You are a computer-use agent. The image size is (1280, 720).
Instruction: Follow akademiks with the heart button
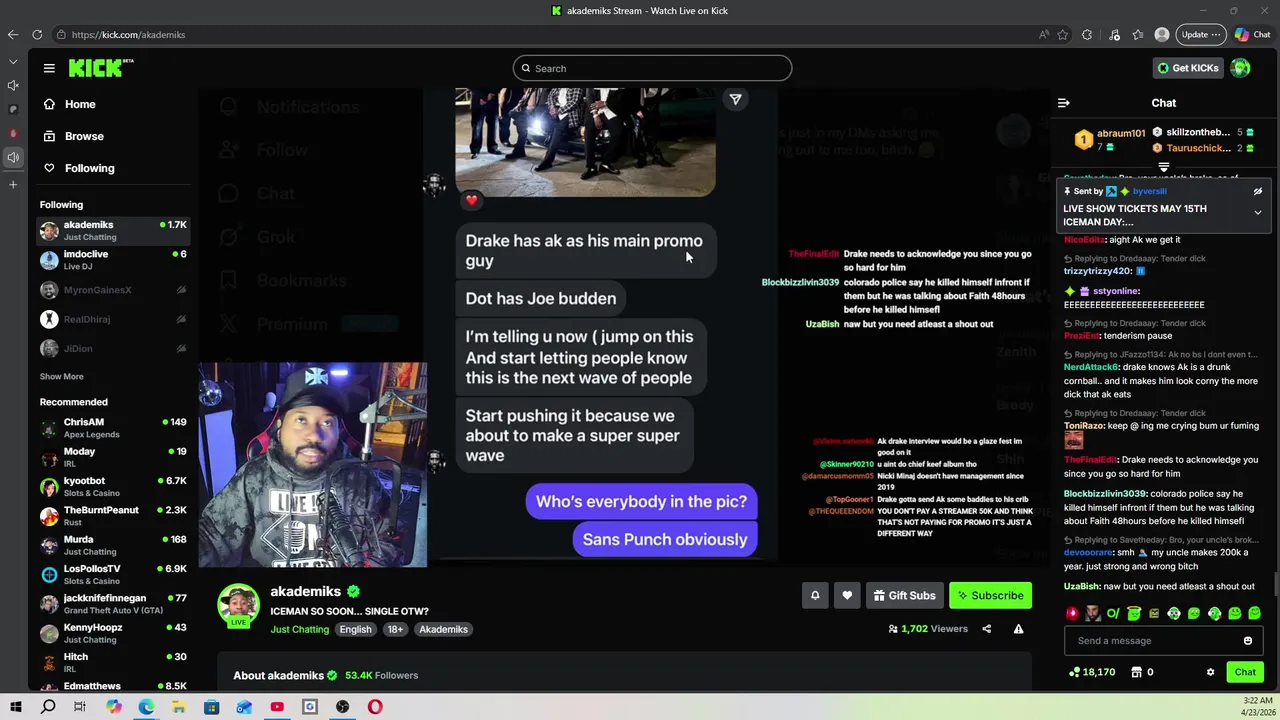[x=847, y=595]
